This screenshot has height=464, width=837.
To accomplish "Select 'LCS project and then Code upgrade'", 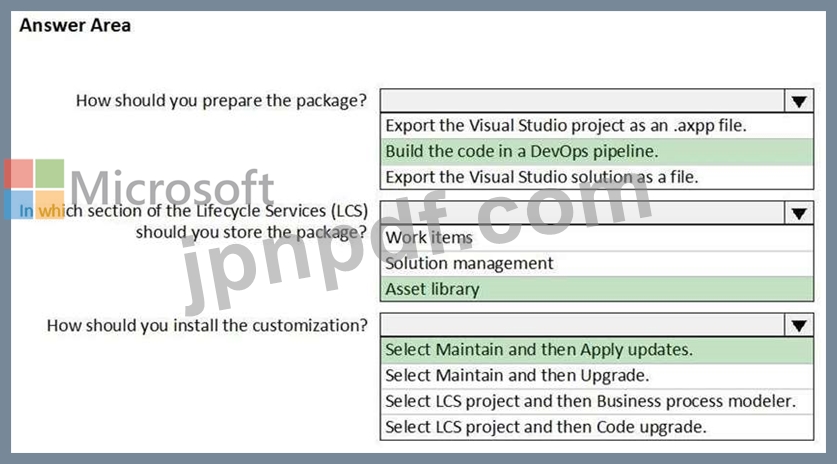I will [x=546, y=427].
